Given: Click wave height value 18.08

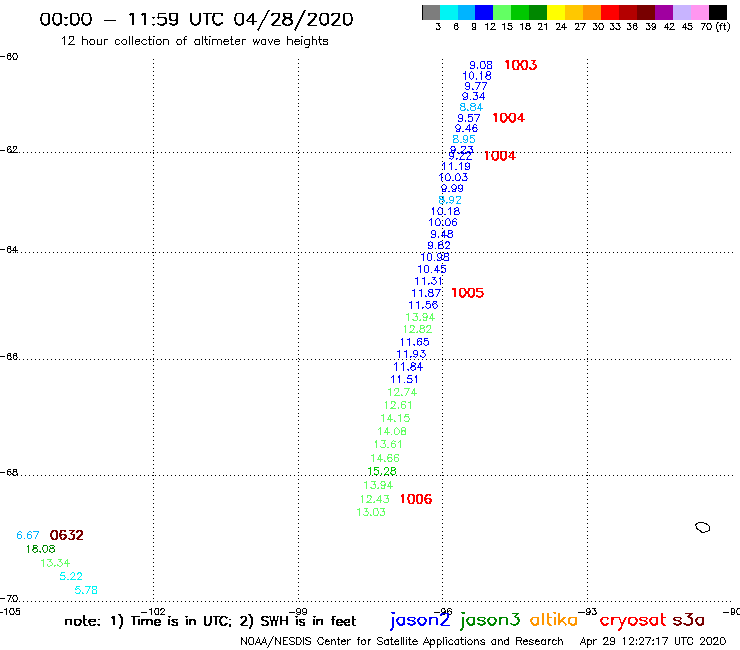Looking at the screenshot, I should point(41,549).
